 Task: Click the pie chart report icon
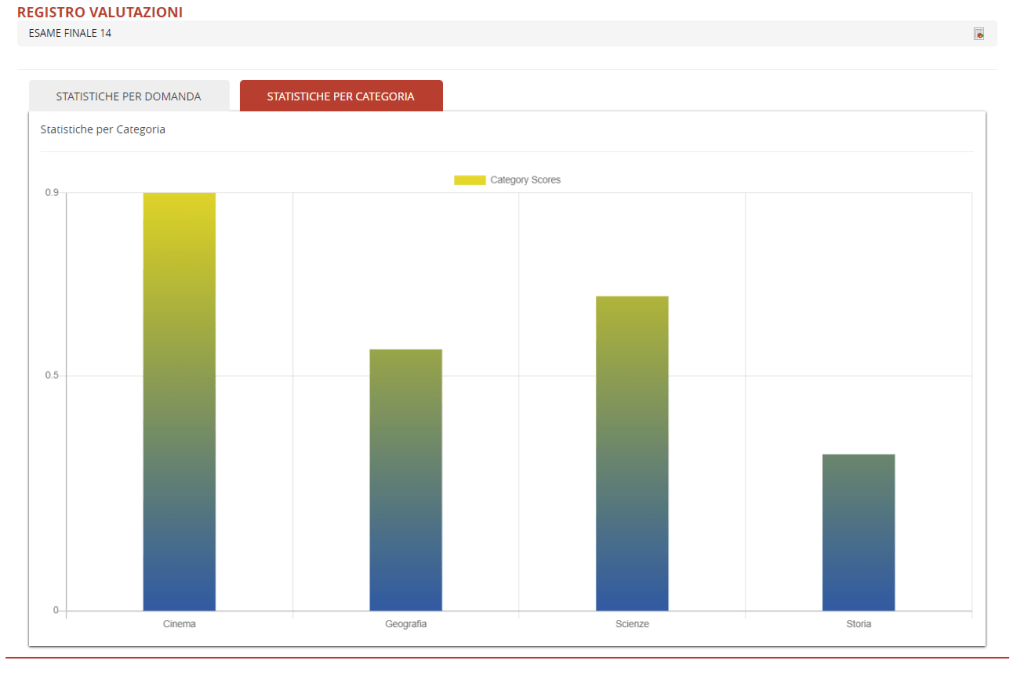[979, 34]
